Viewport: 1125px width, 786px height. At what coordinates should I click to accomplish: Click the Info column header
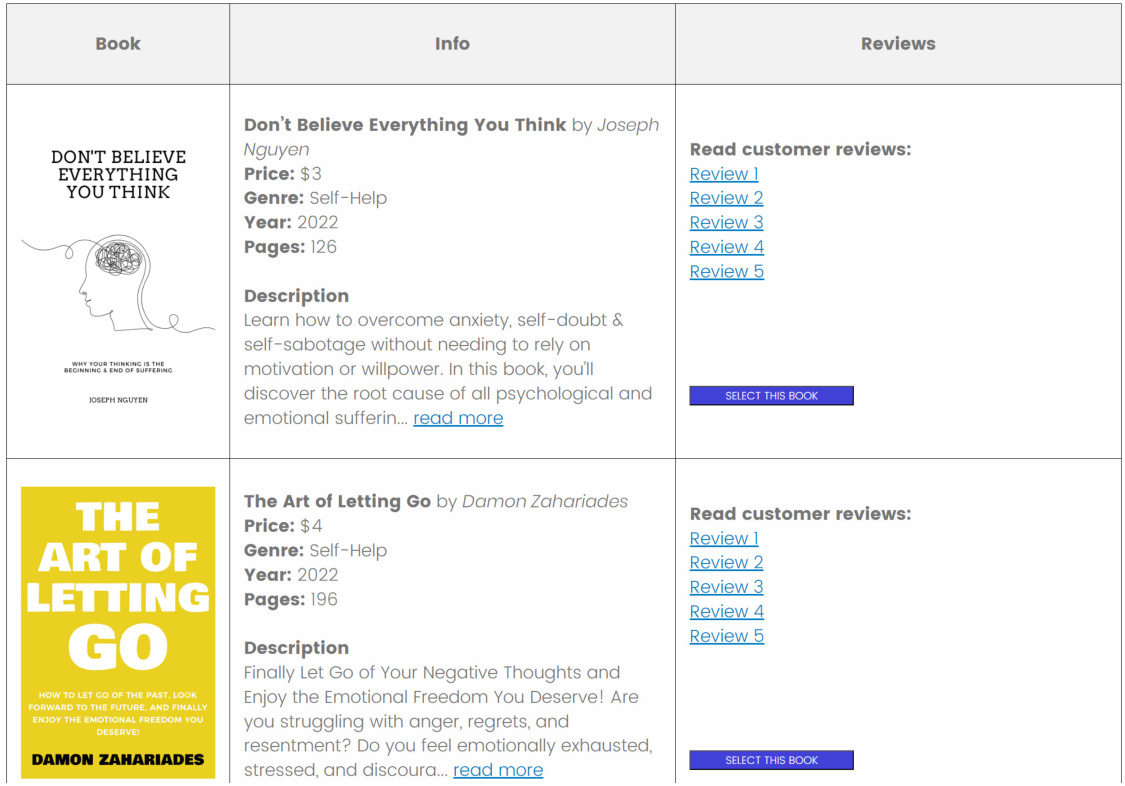point(452,44)
